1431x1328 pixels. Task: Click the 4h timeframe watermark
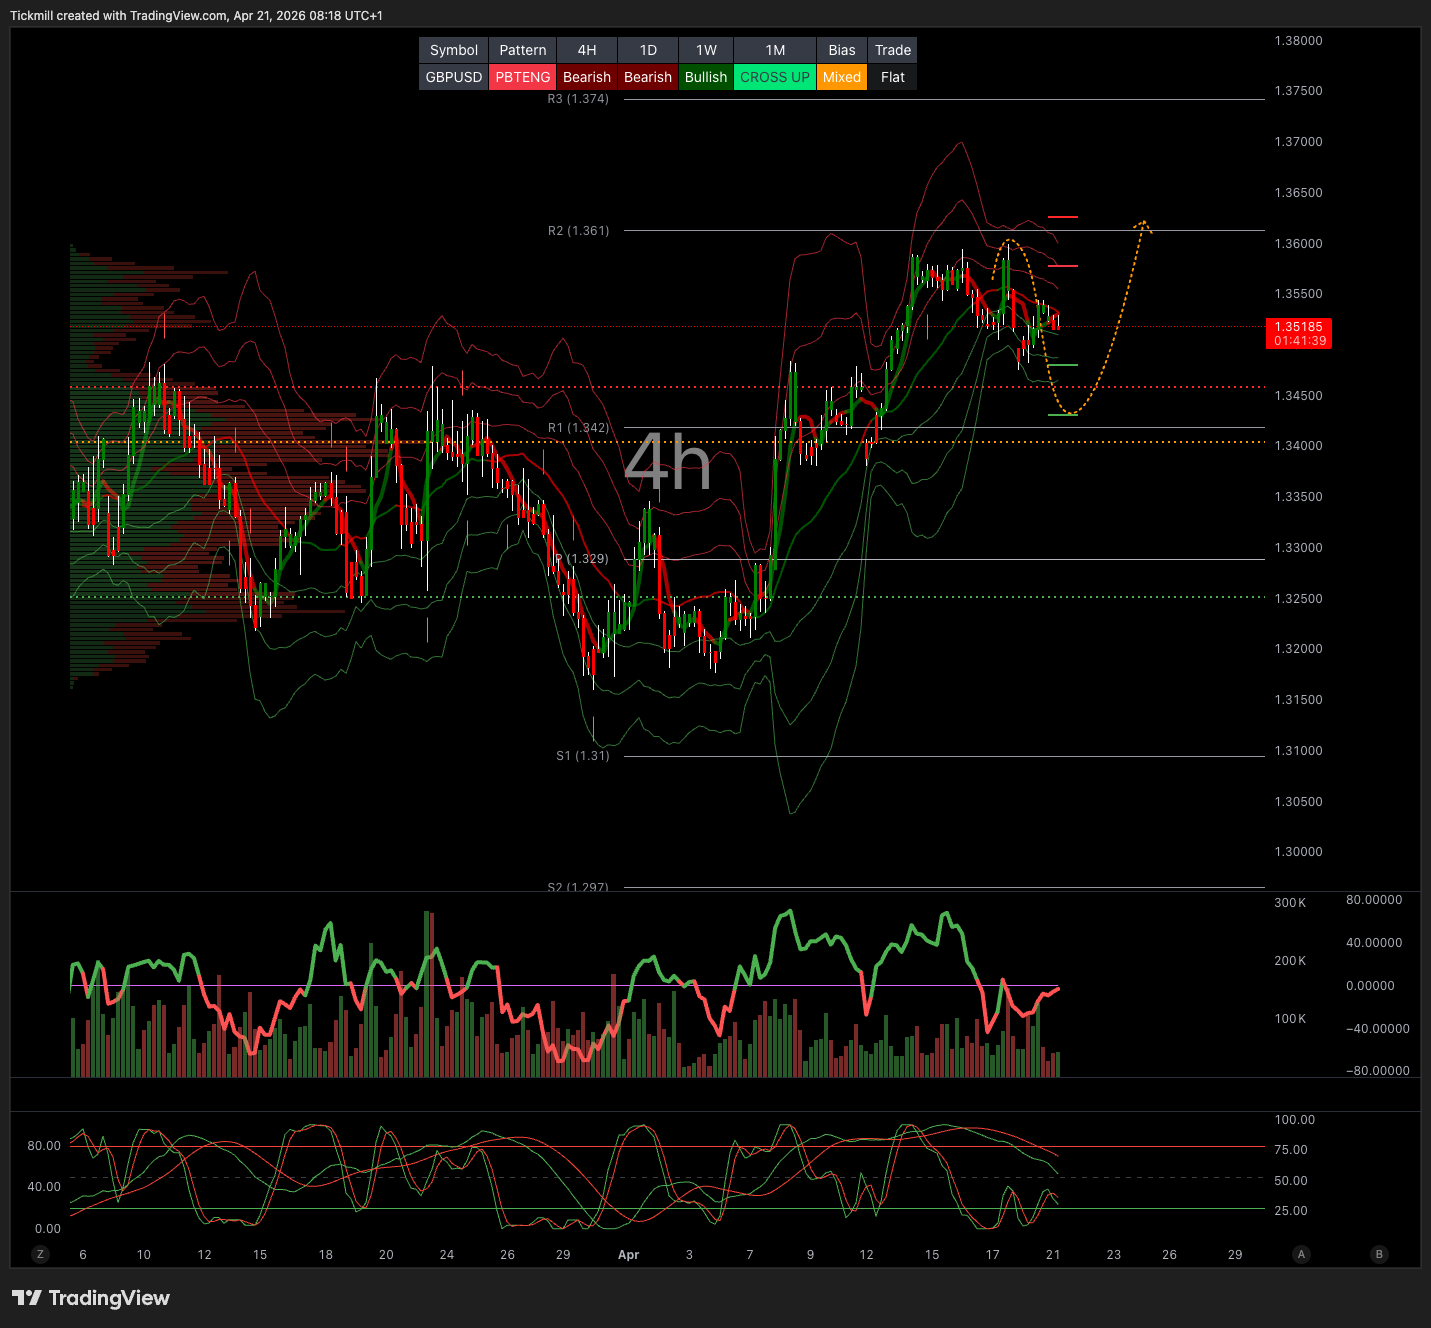tap(667, 463)
